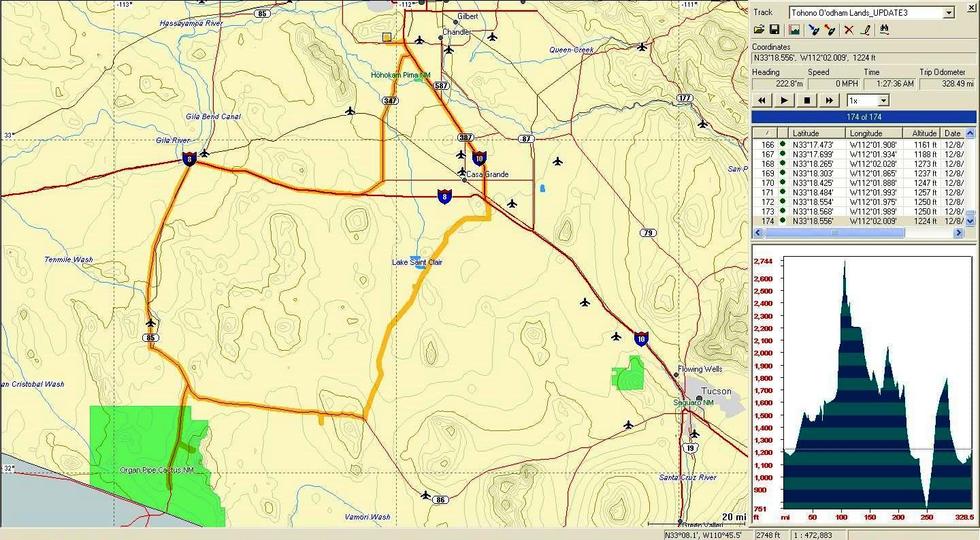
Task: Click the route 347 highway marker
Action: 390,100
